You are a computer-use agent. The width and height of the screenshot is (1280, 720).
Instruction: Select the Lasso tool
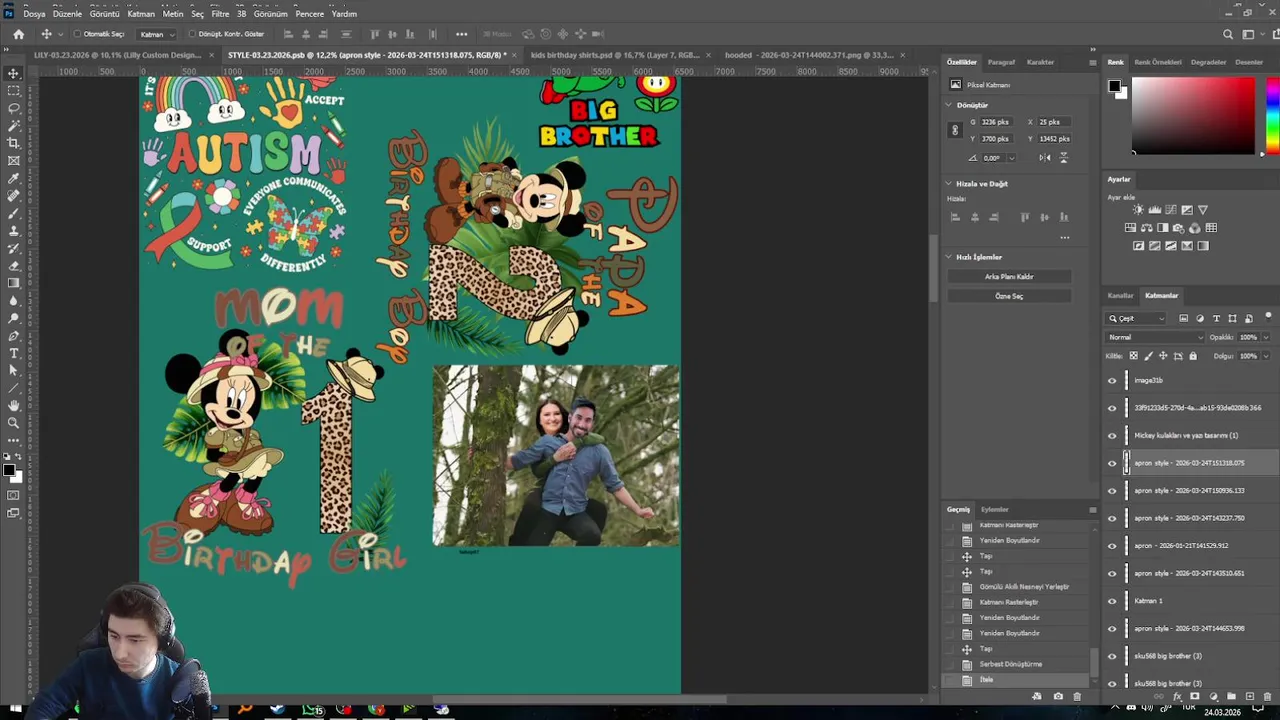pos(14,108)
